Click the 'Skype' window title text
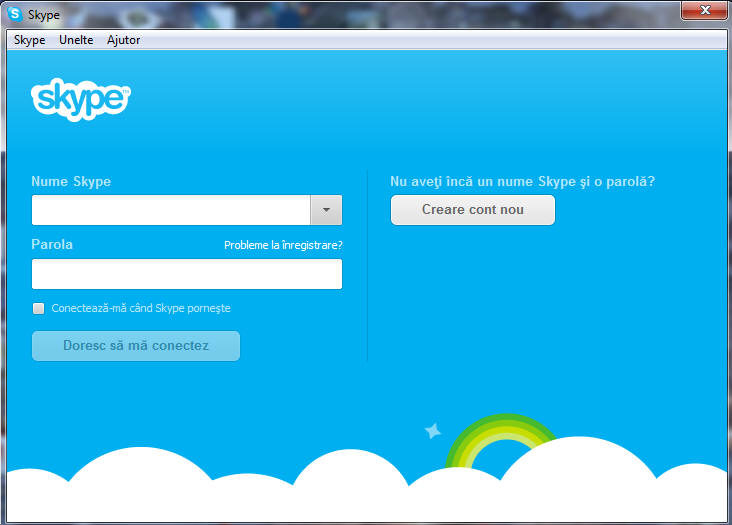The image size is (732, 525). pyautogui.click(x=44, y=14)
